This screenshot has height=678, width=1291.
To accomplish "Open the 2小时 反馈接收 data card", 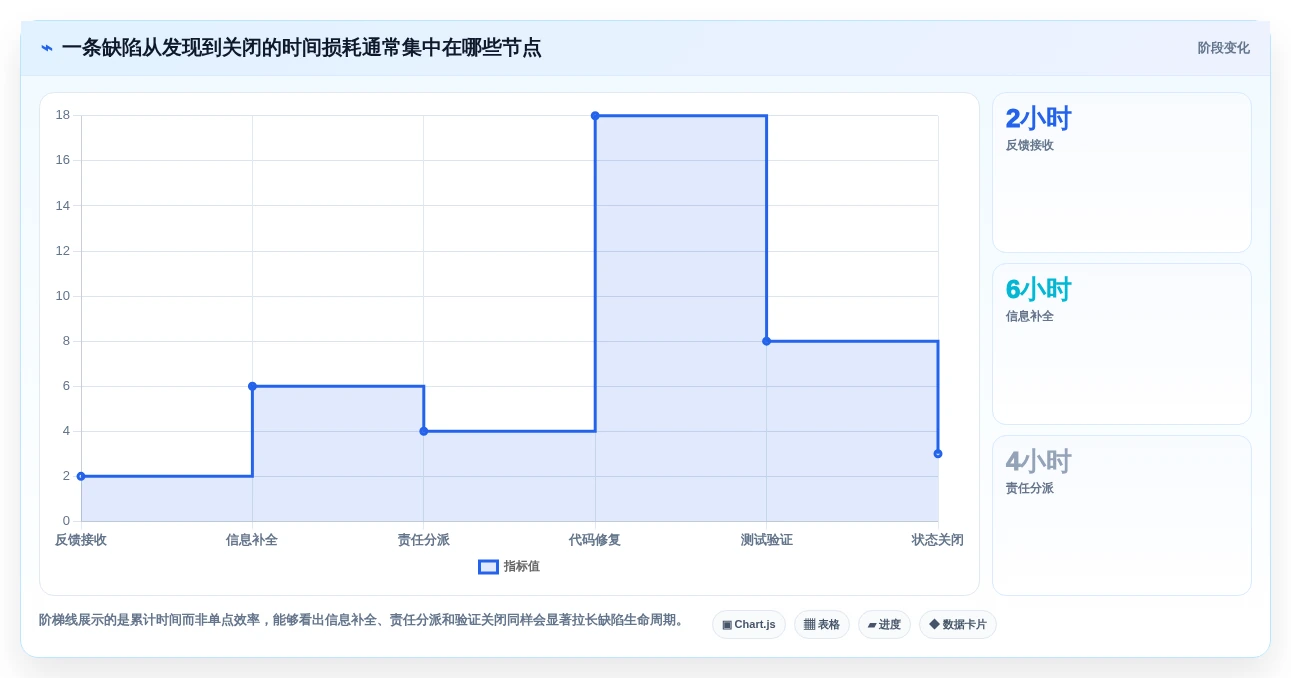I will point(1121,173).
